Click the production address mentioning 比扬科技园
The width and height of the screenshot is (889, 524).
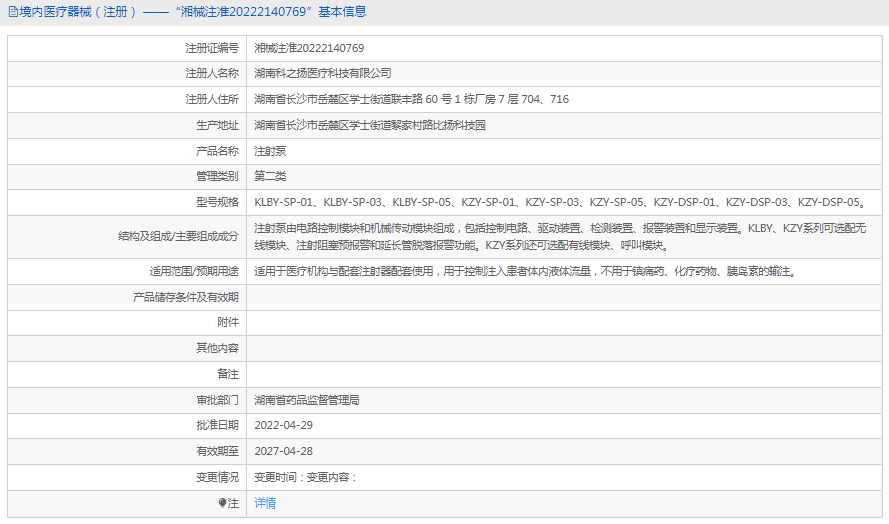point(370,125)
